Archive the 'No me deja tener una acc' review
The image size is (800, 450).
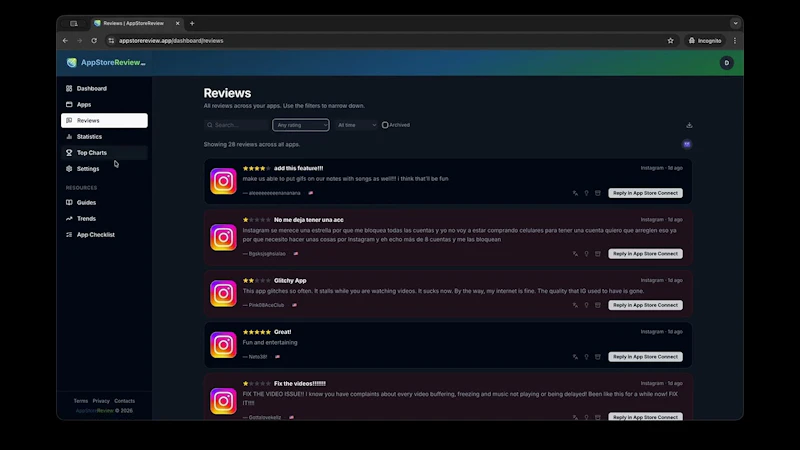(597, 254)
